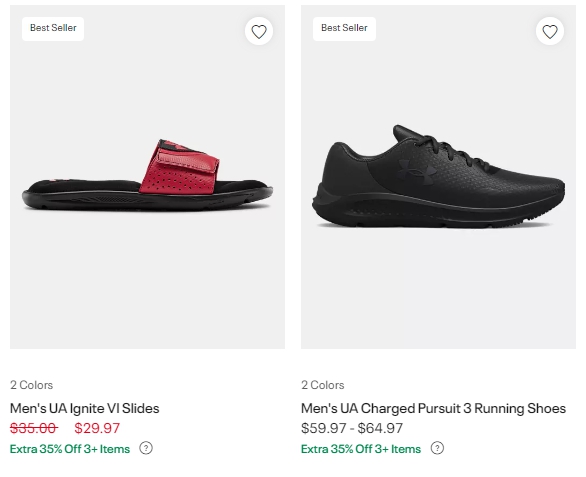Click 2 Colors label under the running shoes
This screenshot has height=477, width=586.
(323, 385)
